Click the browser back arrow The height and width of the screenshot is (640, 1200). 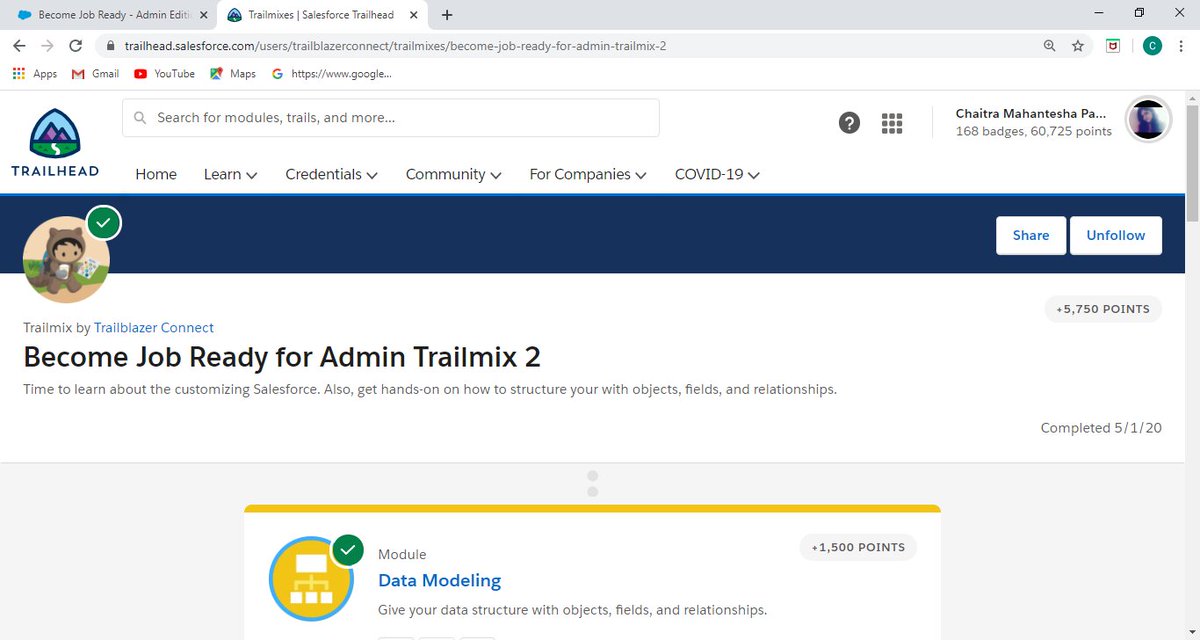coord(19,45)
